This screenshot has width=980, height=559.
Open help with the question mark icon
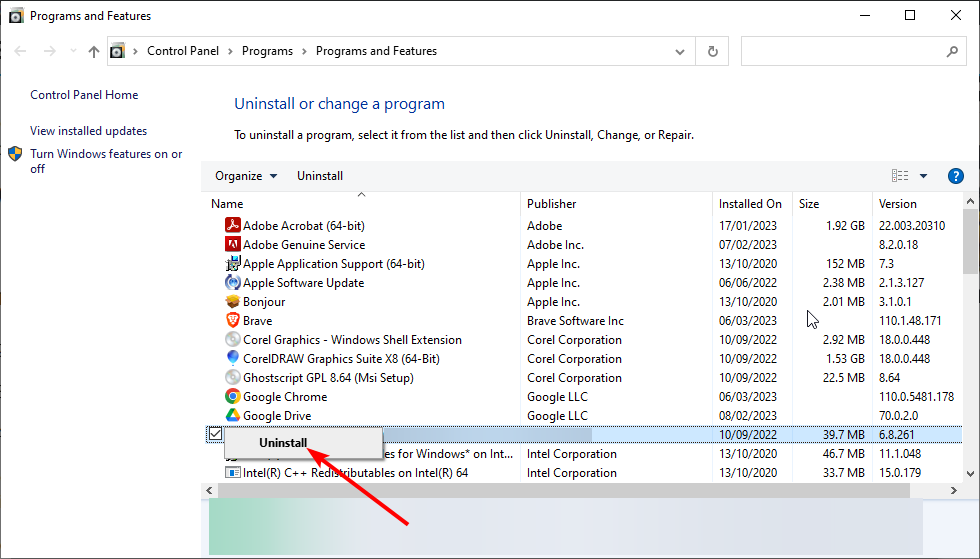click(x=956, y=176)
